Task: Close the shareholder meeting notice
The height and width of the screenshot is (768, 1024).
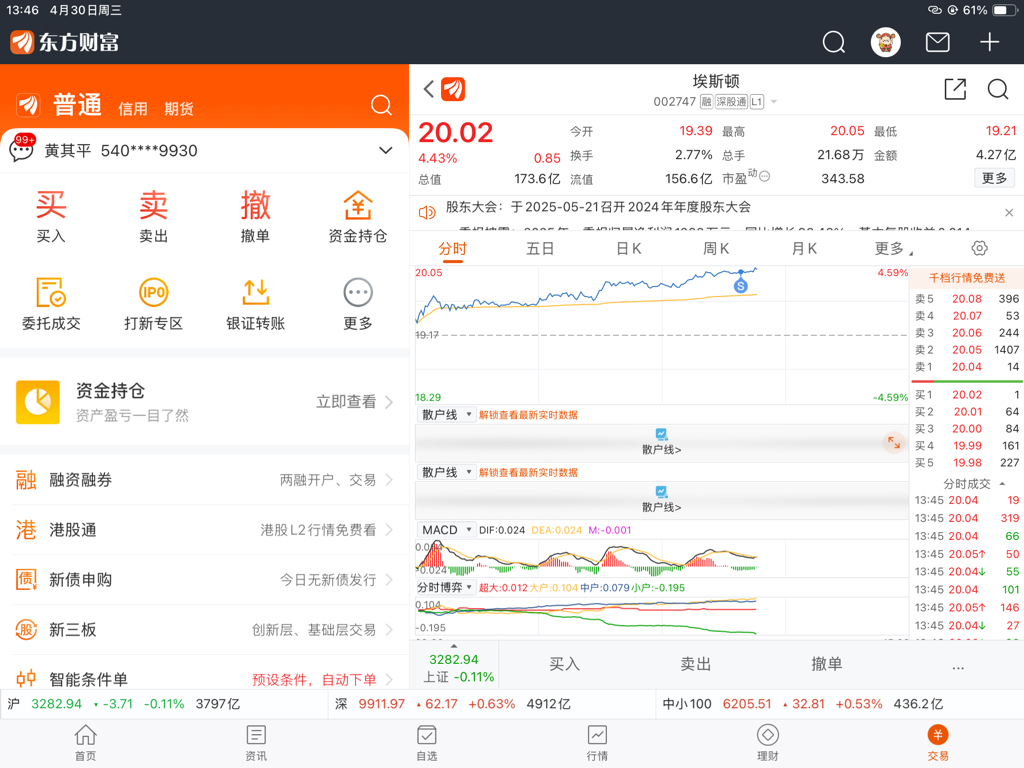Action: (1009, 212)
